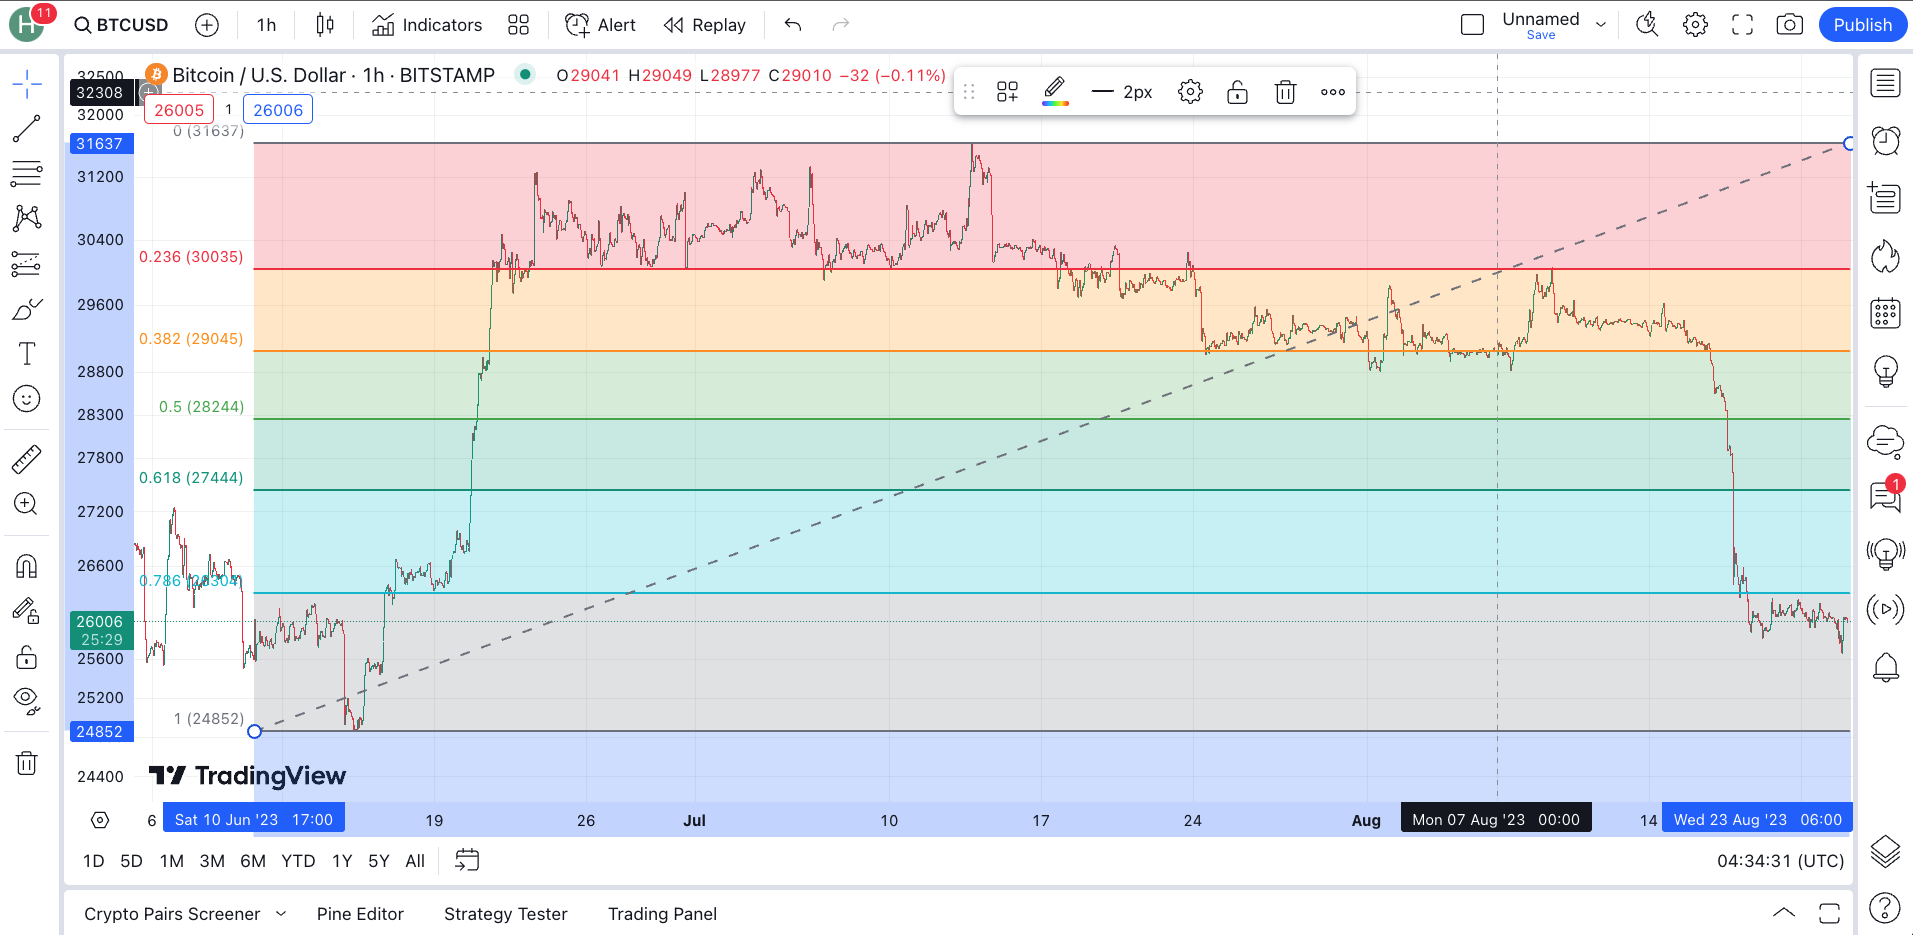The height and width of the screenshot is (935, 1913).
Task: Open the Economic Calendar panel
Action: [1885, 313]
